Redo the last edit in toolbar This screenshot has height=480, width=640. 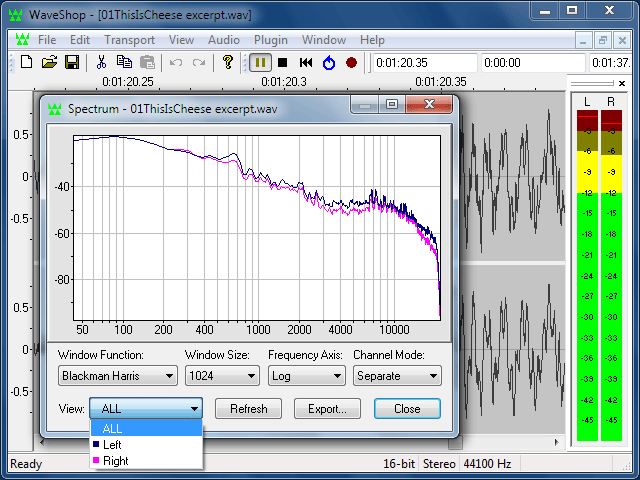click(199, 62)
